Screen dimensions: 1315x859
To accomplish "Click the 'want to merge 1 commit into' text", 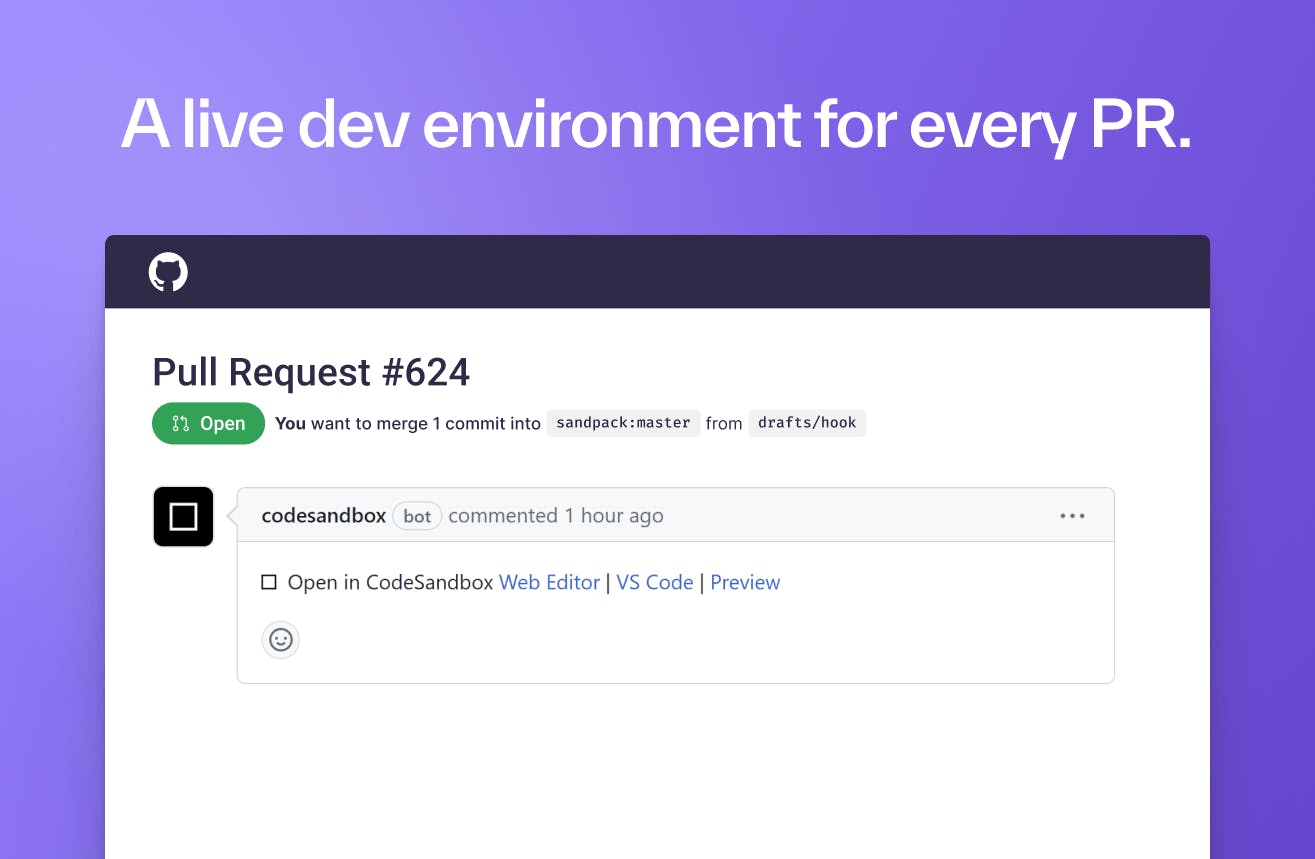I will (x=426, y=423).
